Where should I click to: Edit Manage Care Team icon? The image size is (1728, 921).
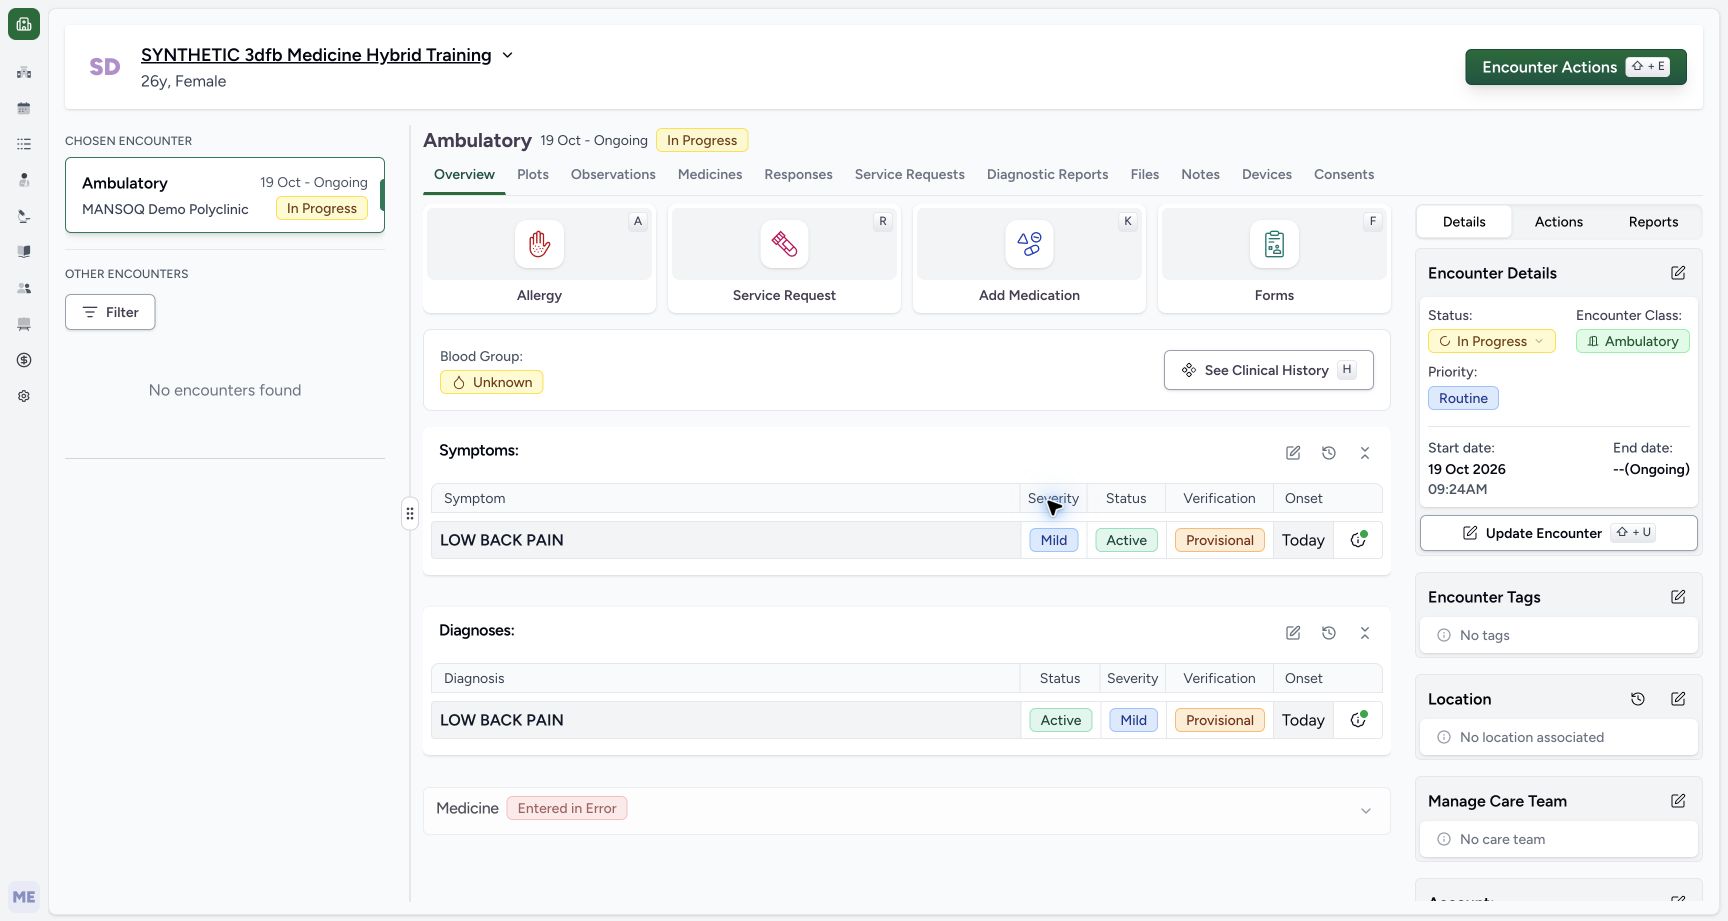tap(1678, 801)
